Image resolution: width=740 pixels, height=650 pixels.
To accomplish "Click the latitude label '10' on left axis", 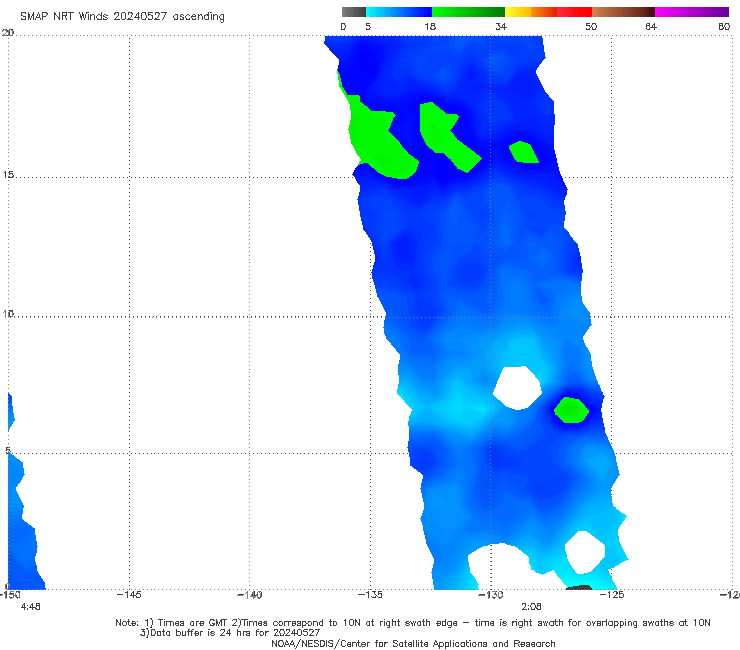I will (x=8, y=313).
